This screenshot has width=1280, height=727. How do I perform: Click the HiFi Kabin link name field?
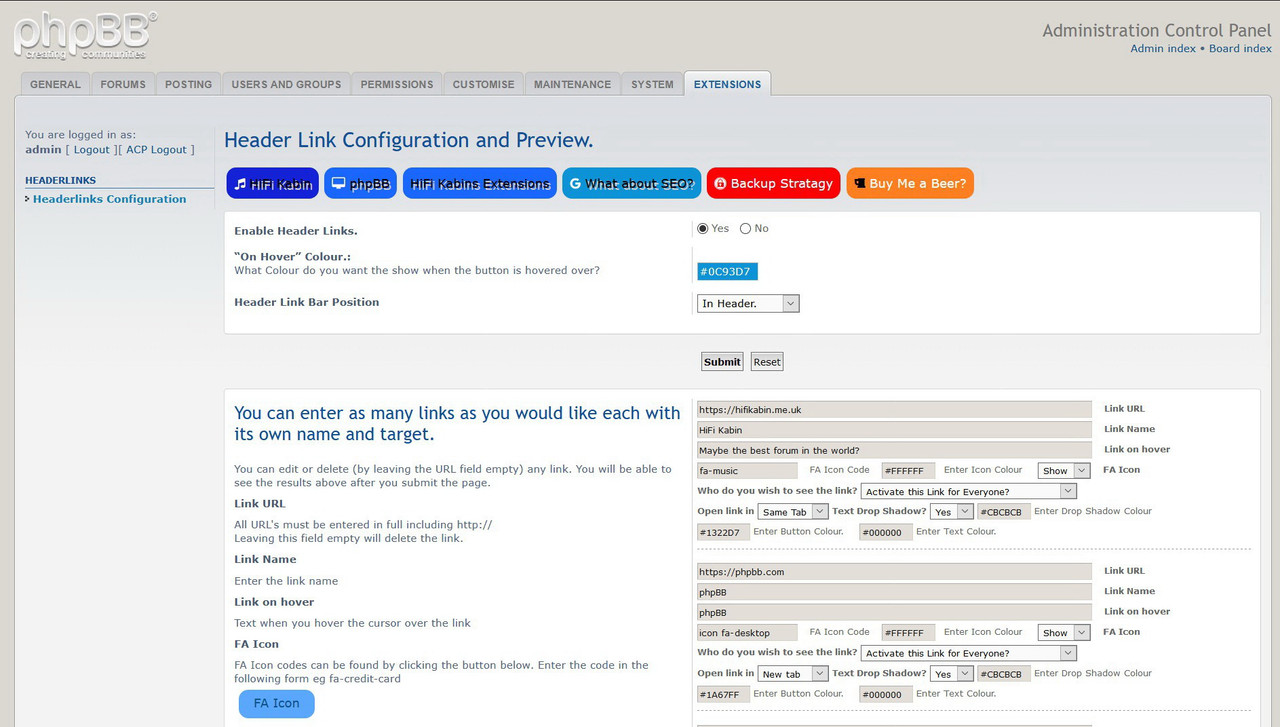pyautogui.click(x=894, y=430)
